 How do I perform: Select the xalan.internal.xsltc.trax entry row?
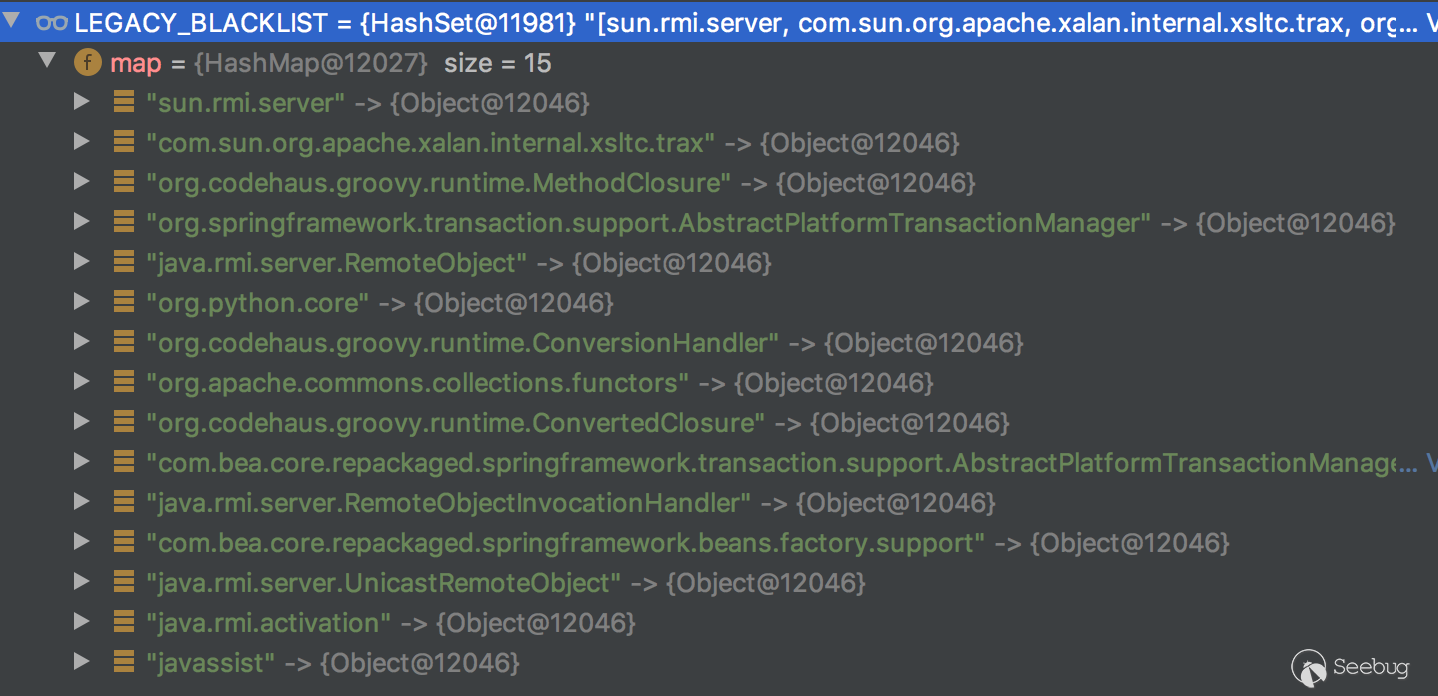click(x=430, y=143)
